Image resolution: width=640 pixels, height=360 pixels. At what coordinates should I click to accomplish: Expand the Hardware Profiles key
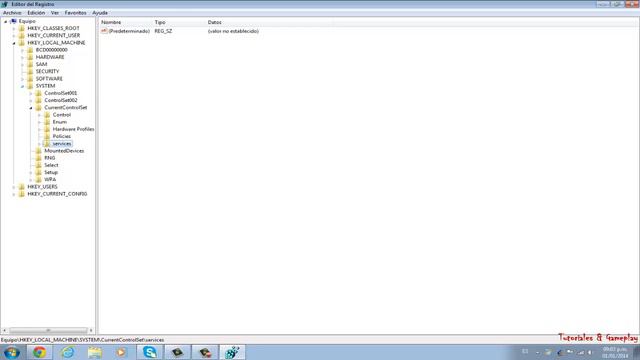click(40, 129)
